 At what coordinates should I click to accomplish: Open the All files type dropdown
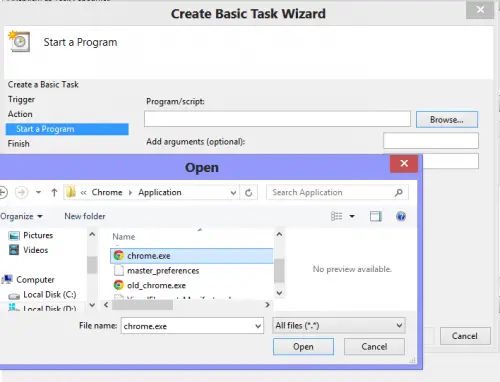339,325
